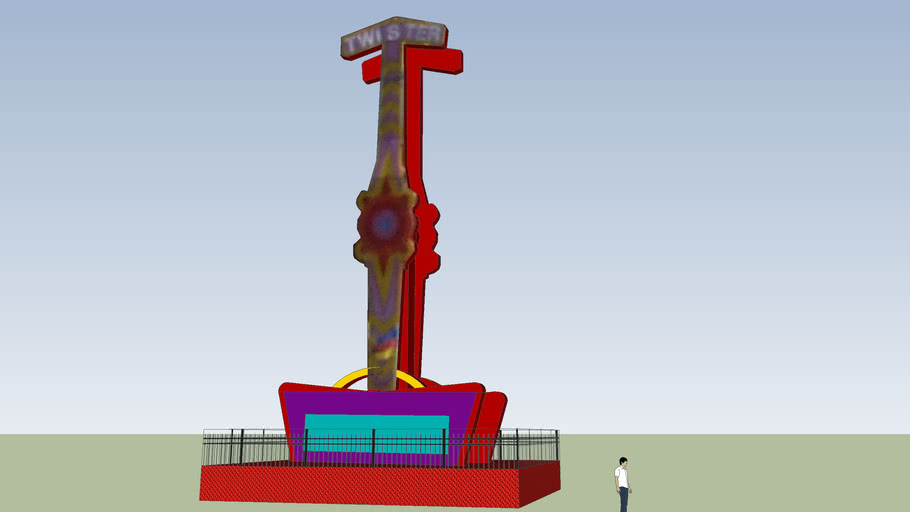This screenshot has height=512, width=910.
Task: Select the cyan panel on the ride base
Action: click(377, 434)
